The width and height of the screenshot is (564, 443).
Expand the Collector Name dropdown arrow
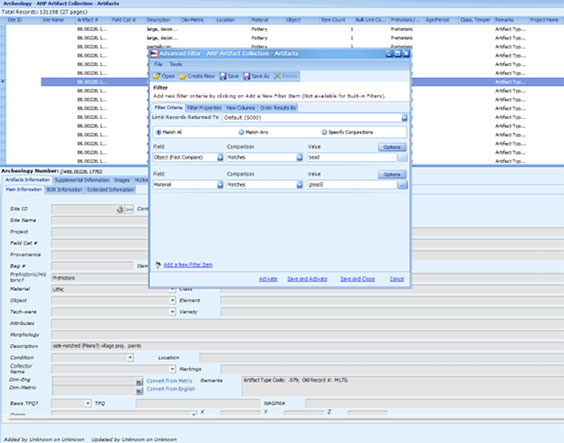click(x=172, y=369)
